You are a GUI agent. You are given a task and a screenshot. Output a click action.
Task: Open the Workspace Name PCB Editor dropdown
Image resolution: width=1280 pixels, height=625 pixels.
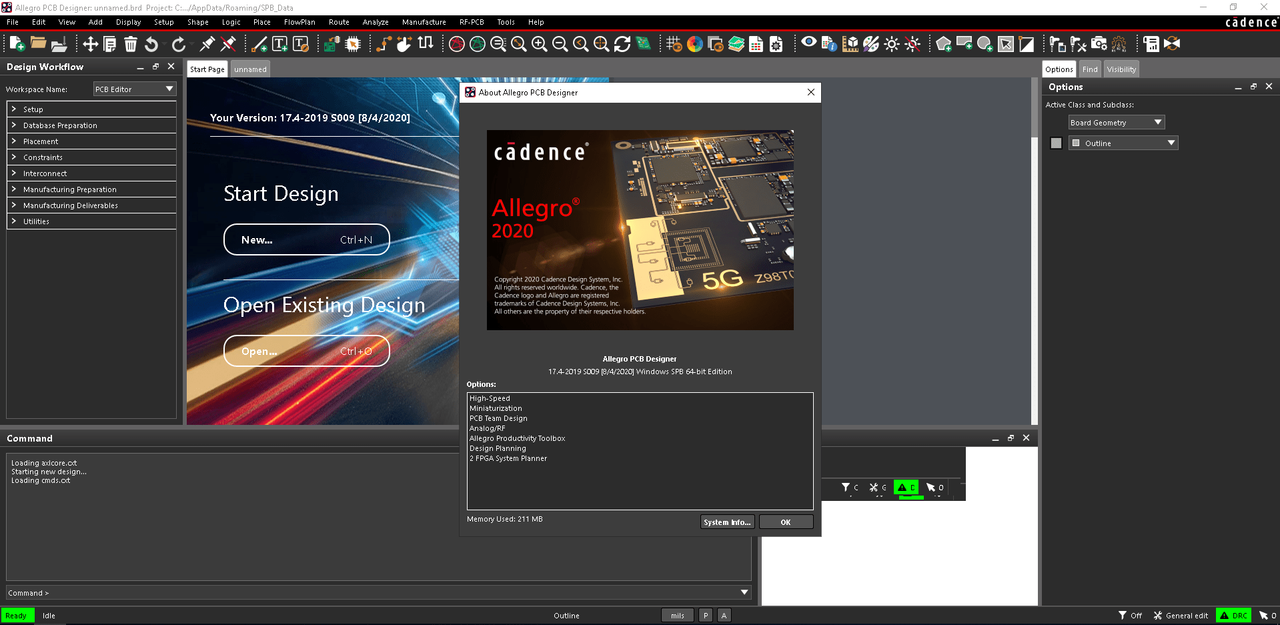click(x=134, y=89)
